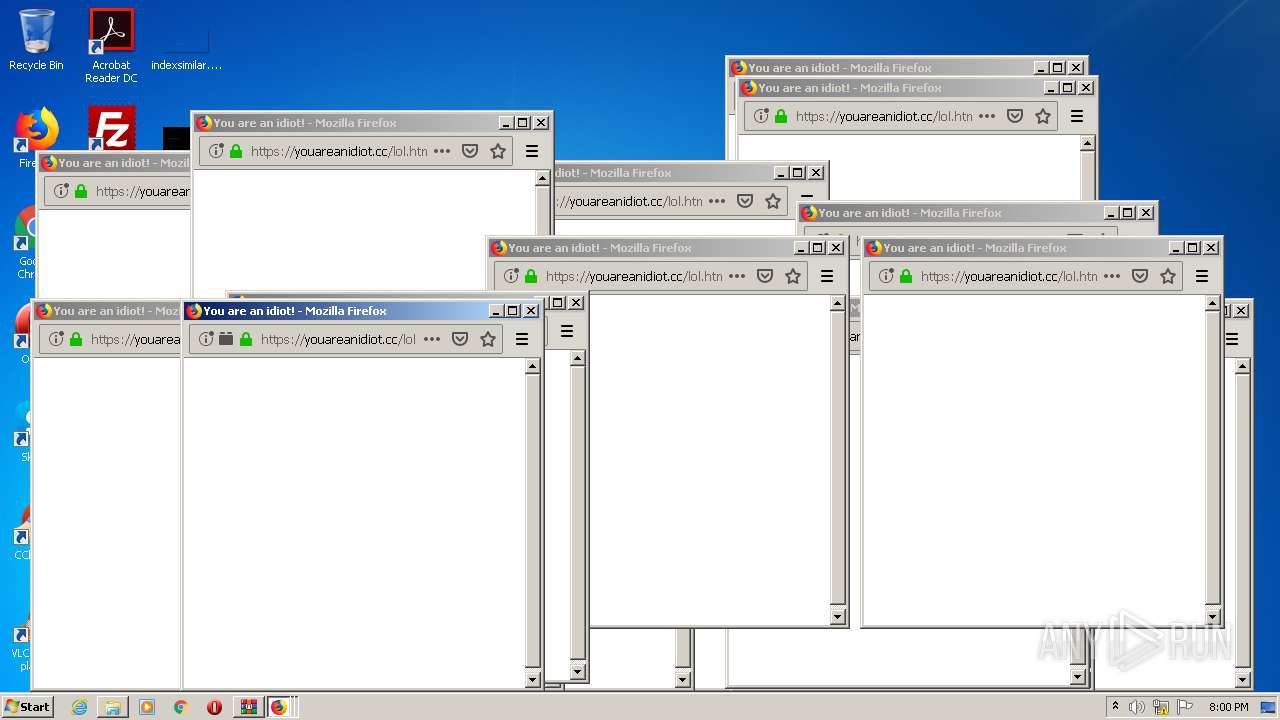Open site info in the Firefox window above the ANY.RUN watermark

[x=886, y=276]
